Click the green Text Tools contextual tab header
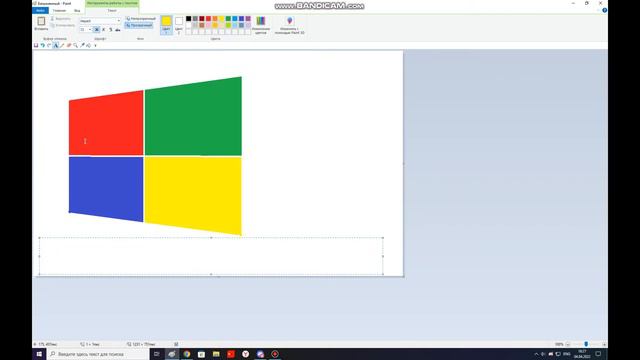The image size is (640, 360). (x=112, y=3)
